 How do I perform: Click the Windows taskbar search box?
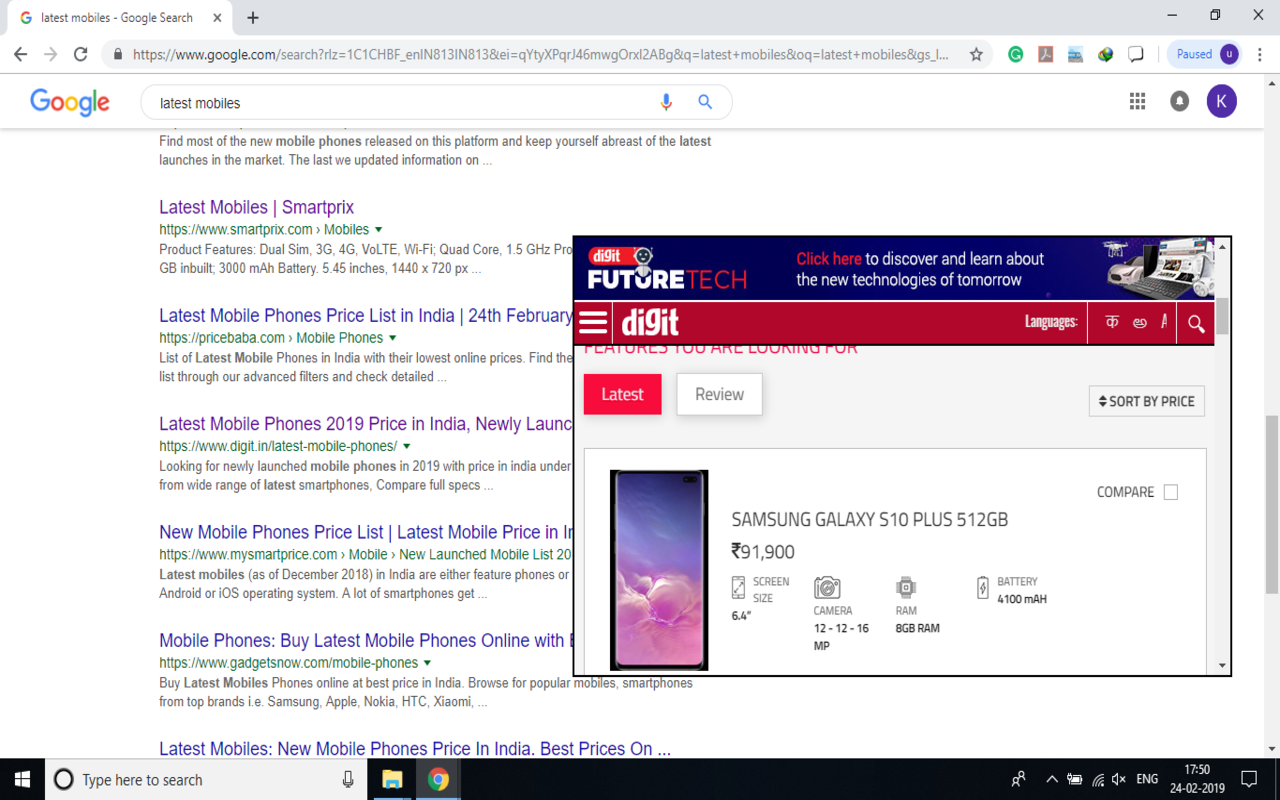tap(205, 779)
